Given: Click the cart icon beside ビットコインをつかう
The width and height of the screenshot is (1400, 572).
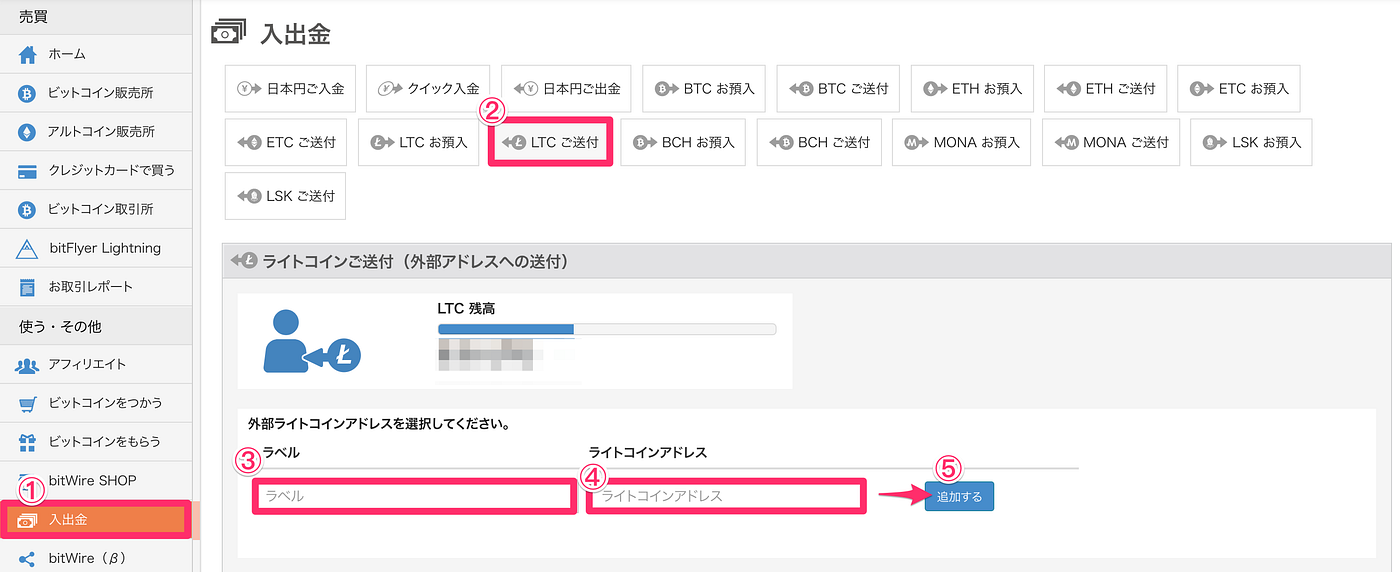Looking at the screenshot, I should [x=27, y=404].
